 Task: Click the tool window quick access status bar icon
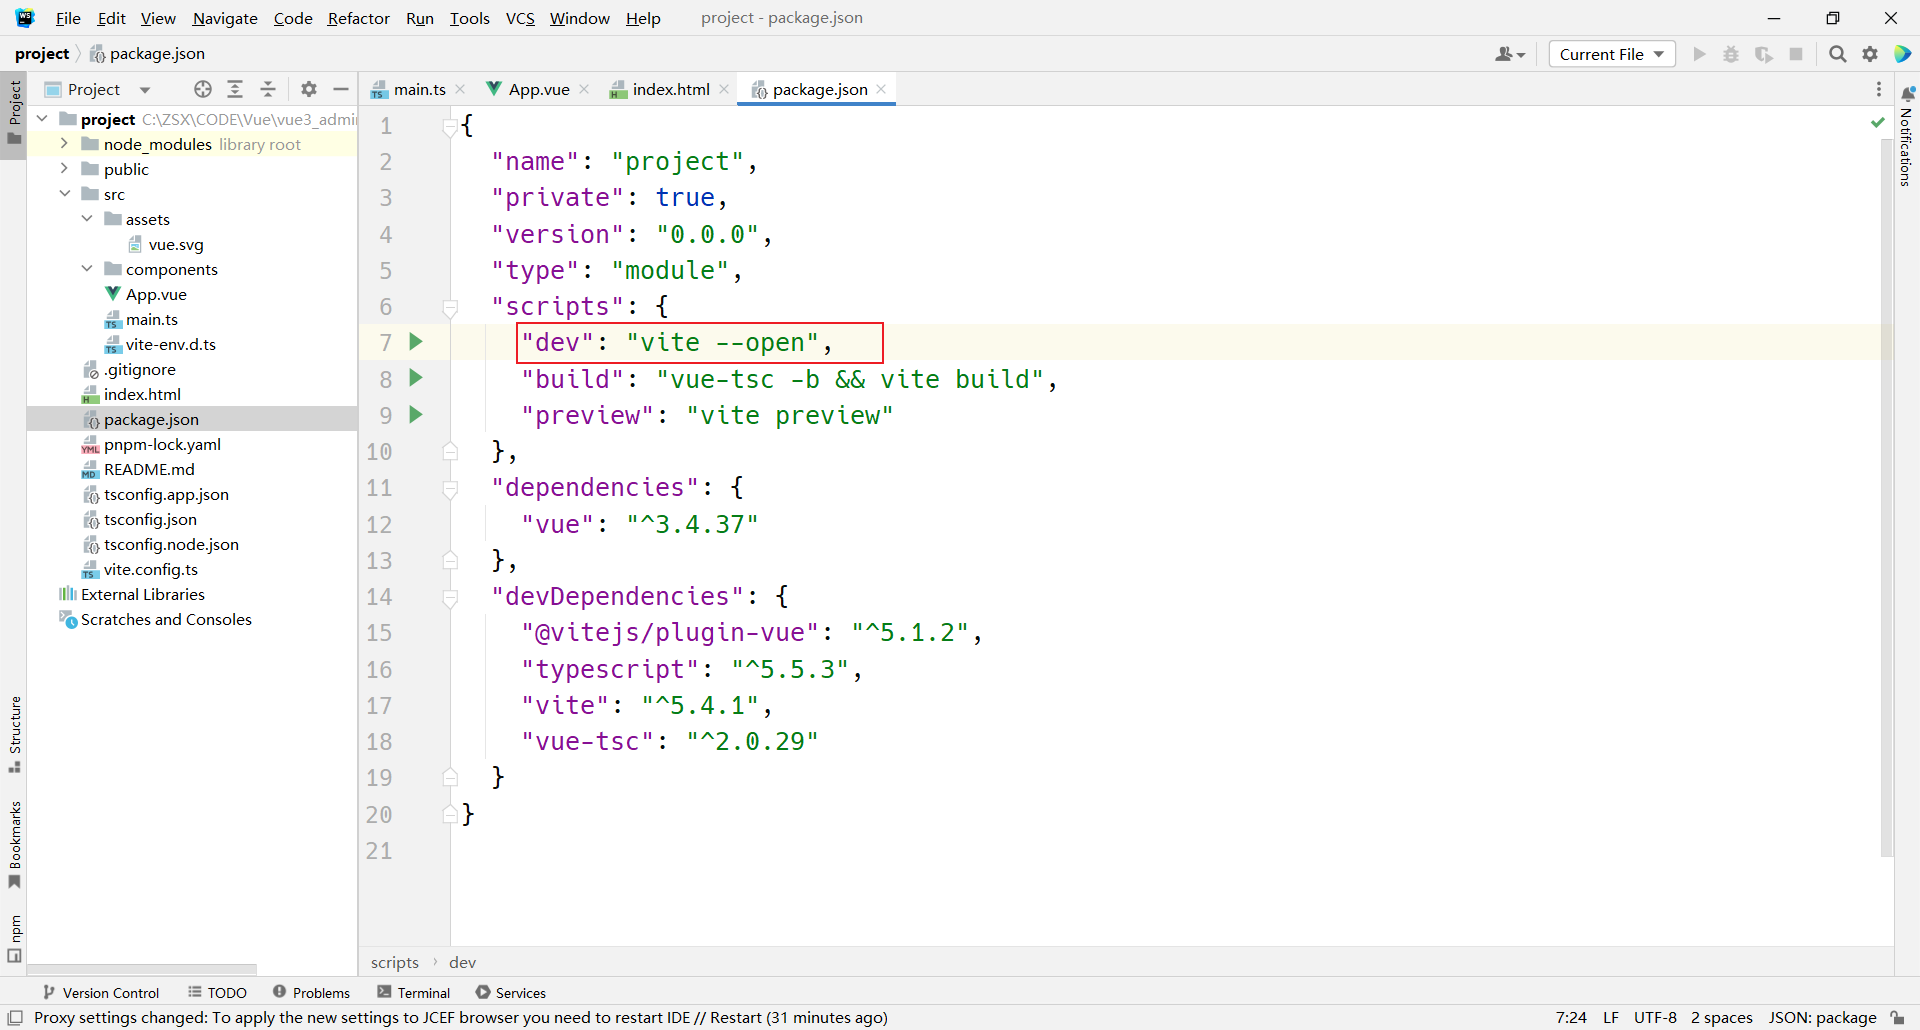pyautogui.click(x=15, y=1017)
